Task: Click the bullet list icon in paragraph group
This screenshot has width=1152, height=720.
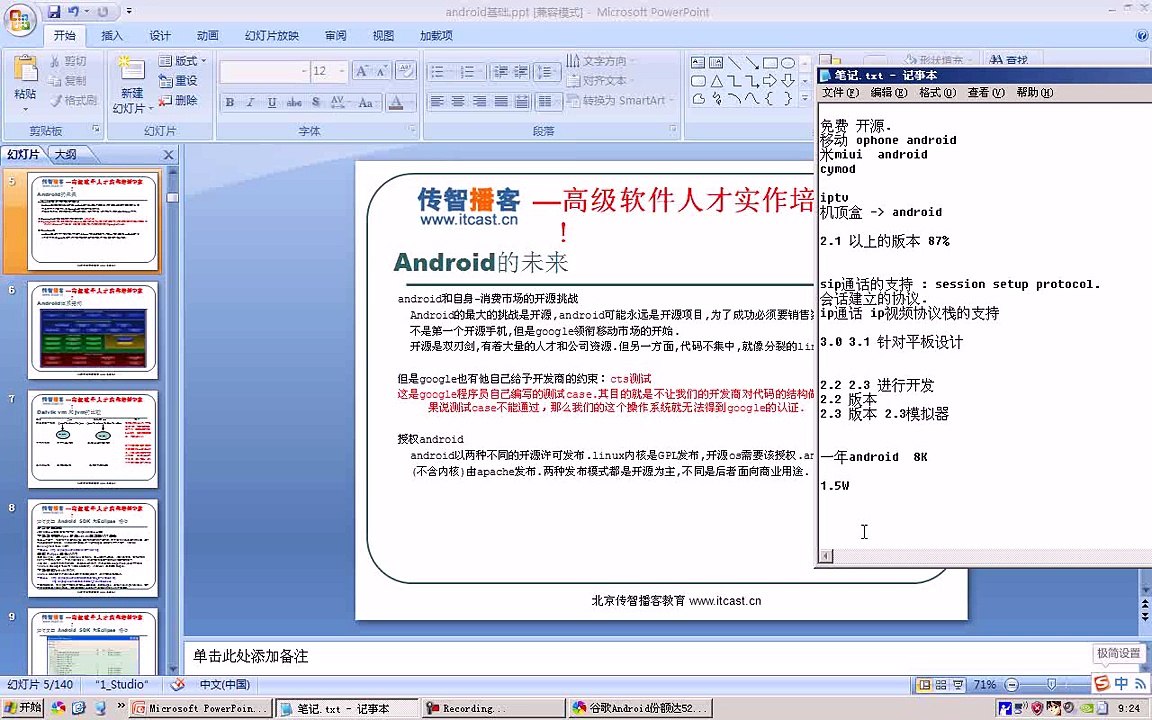Action: pos(437,71)
